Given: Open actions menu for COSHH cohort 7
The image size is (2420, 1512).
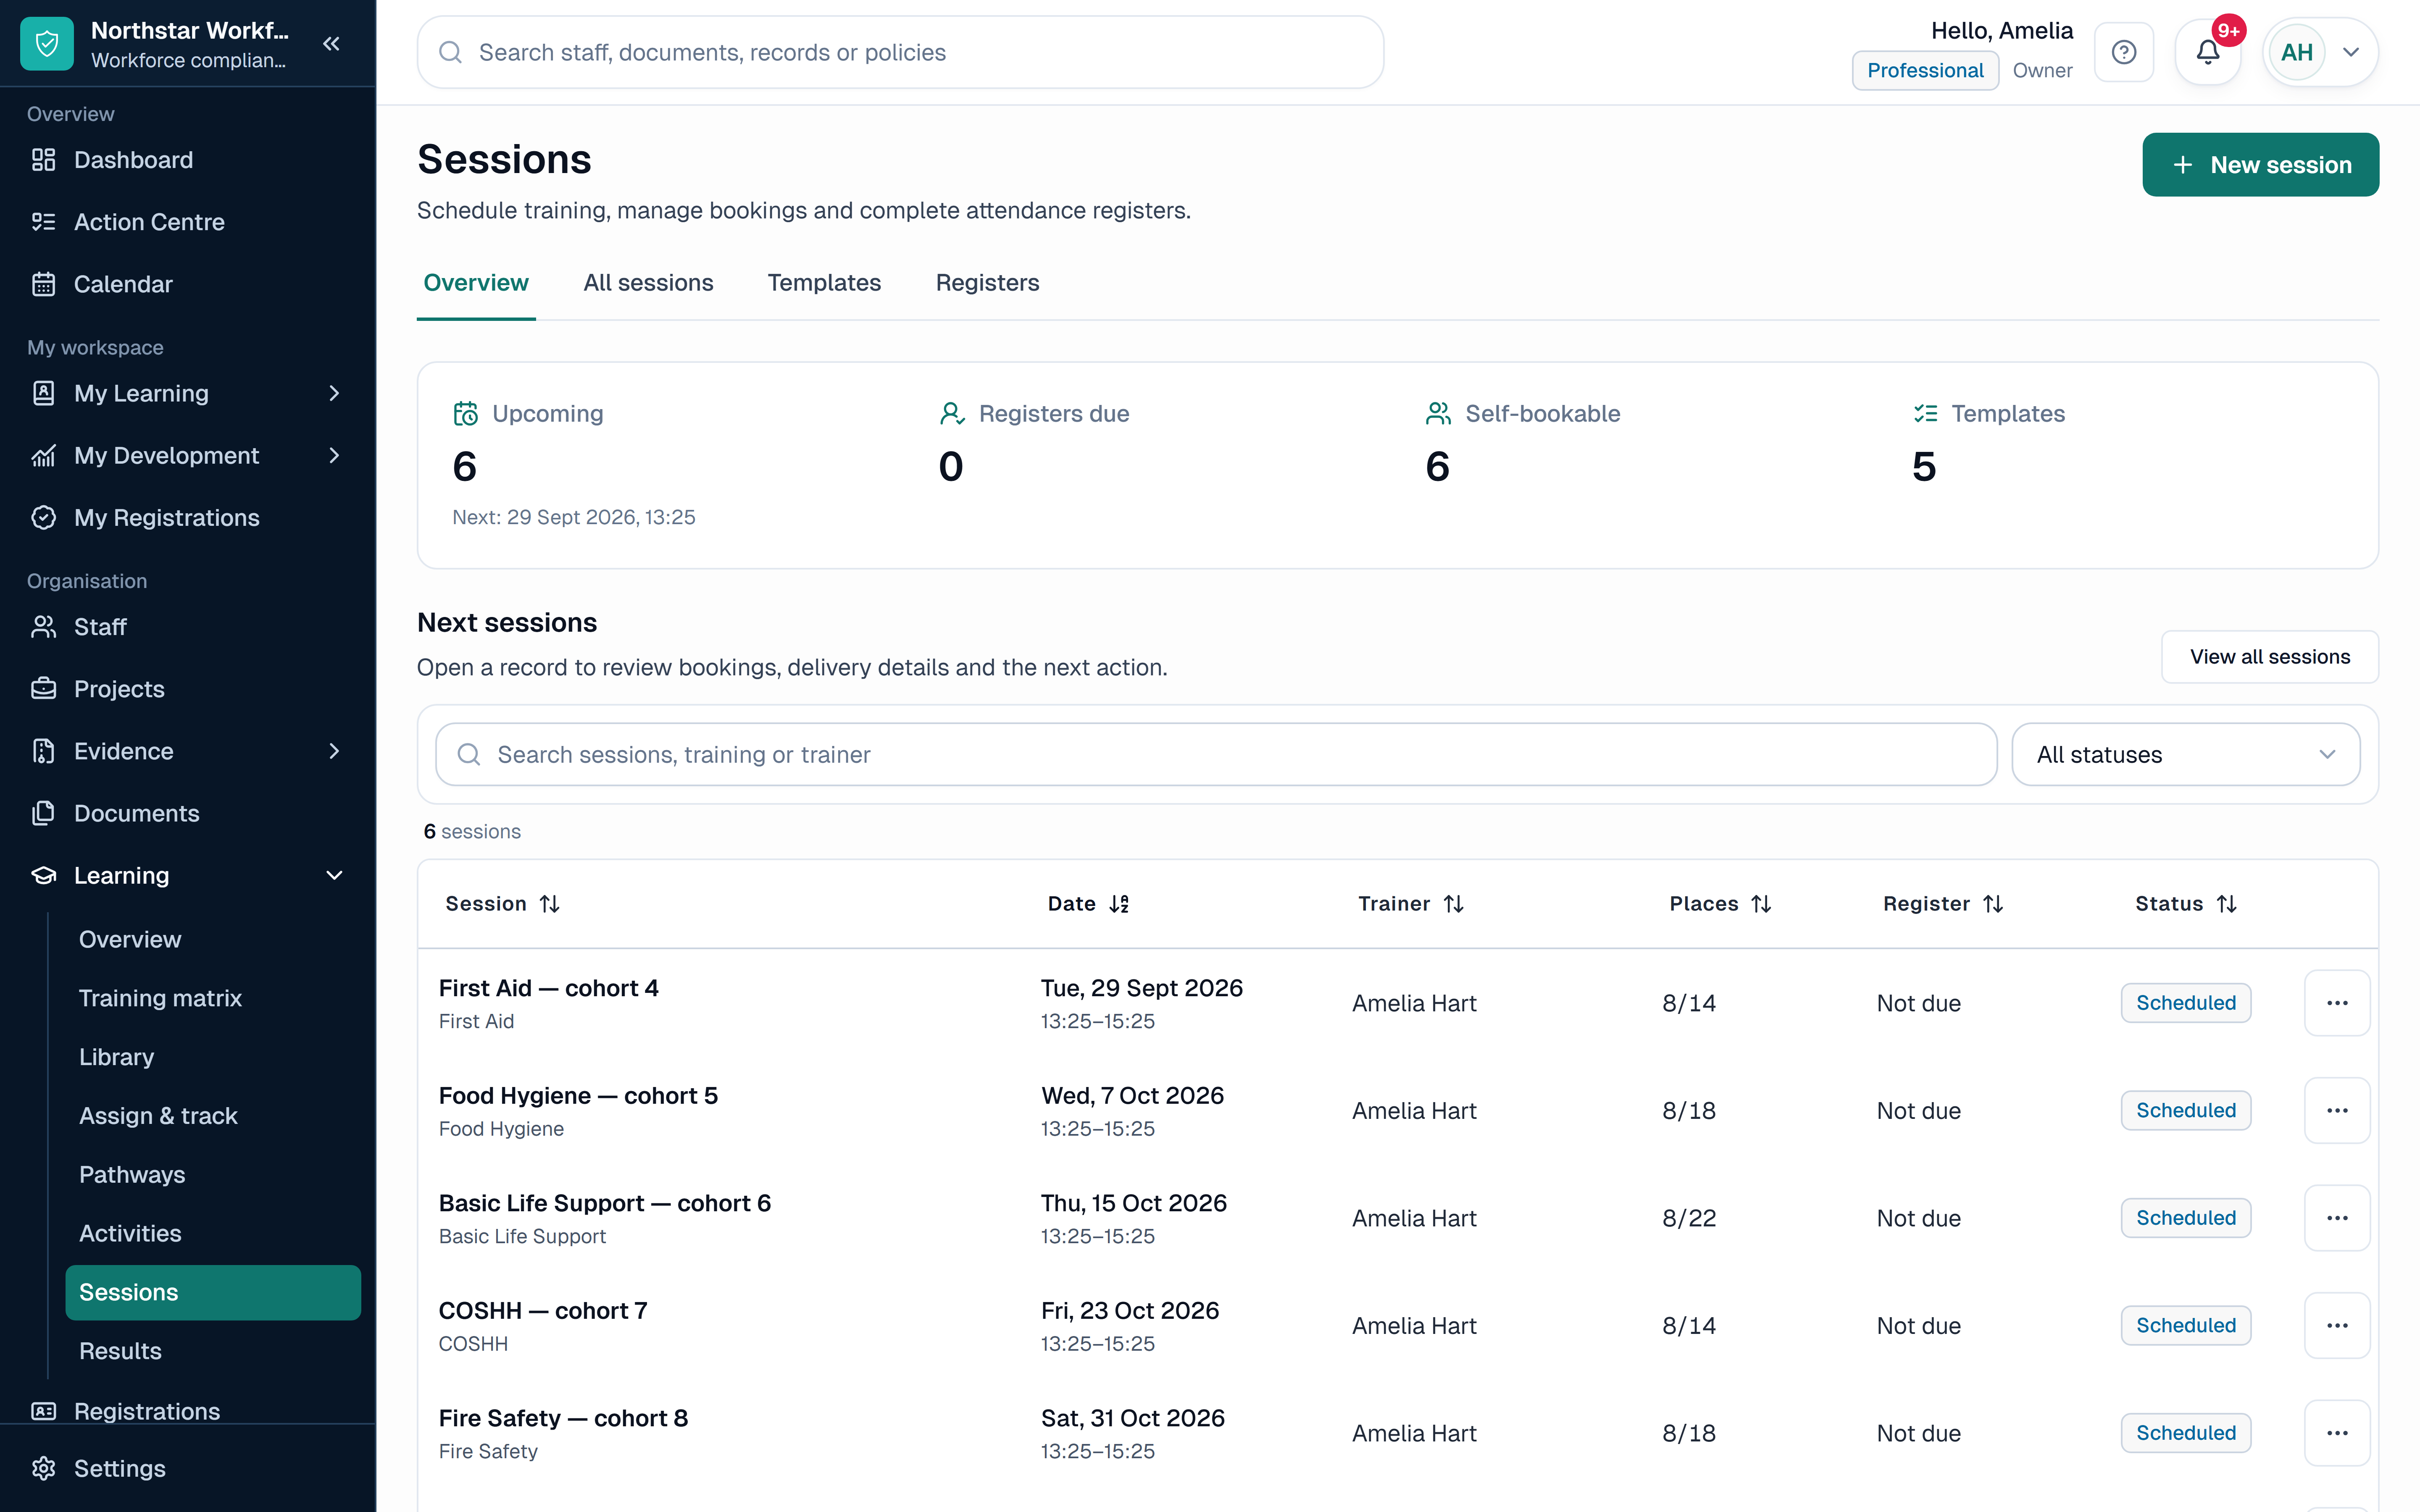Looking at the screenshot, I should point(2337,1325).
